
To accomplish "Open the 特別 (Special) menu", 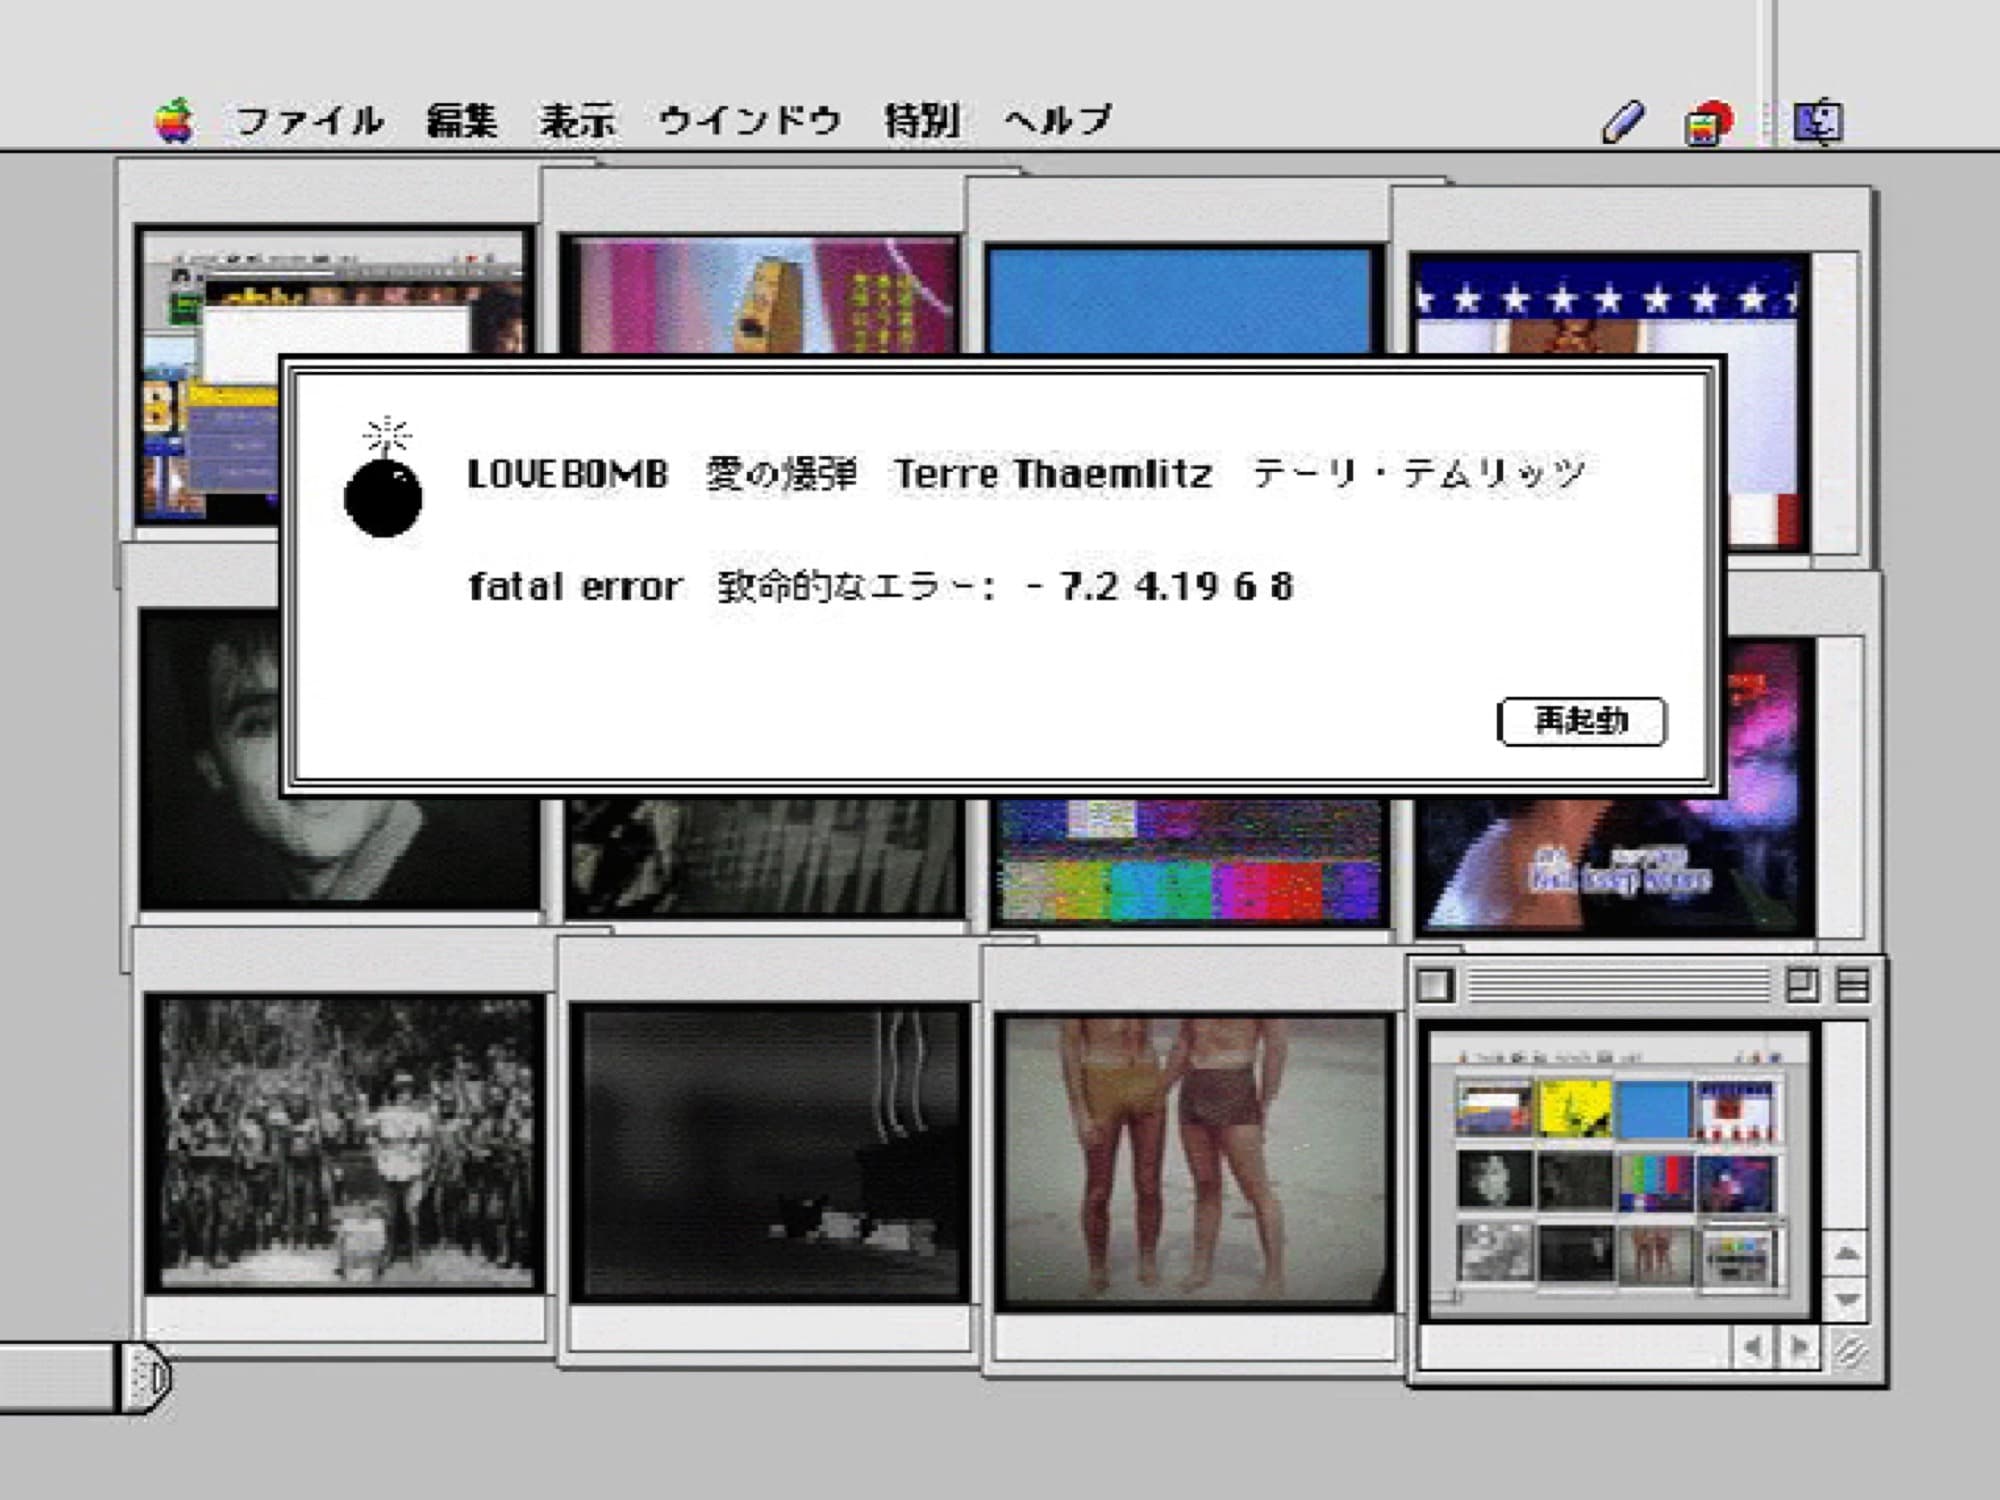I will click(x=921, y=122).
